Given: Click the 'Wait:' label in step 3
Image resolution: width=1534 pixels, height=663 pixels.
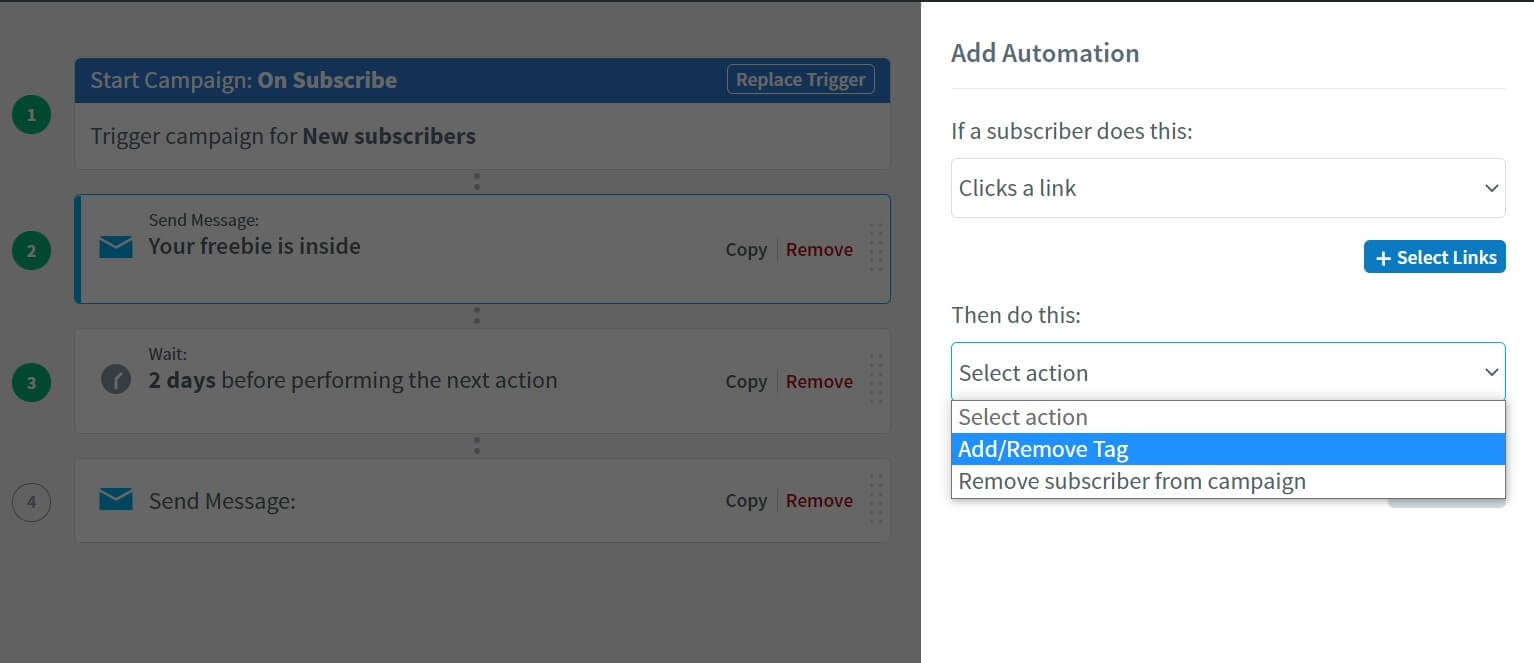Looking at the screenshot, I should click(168, 354).
